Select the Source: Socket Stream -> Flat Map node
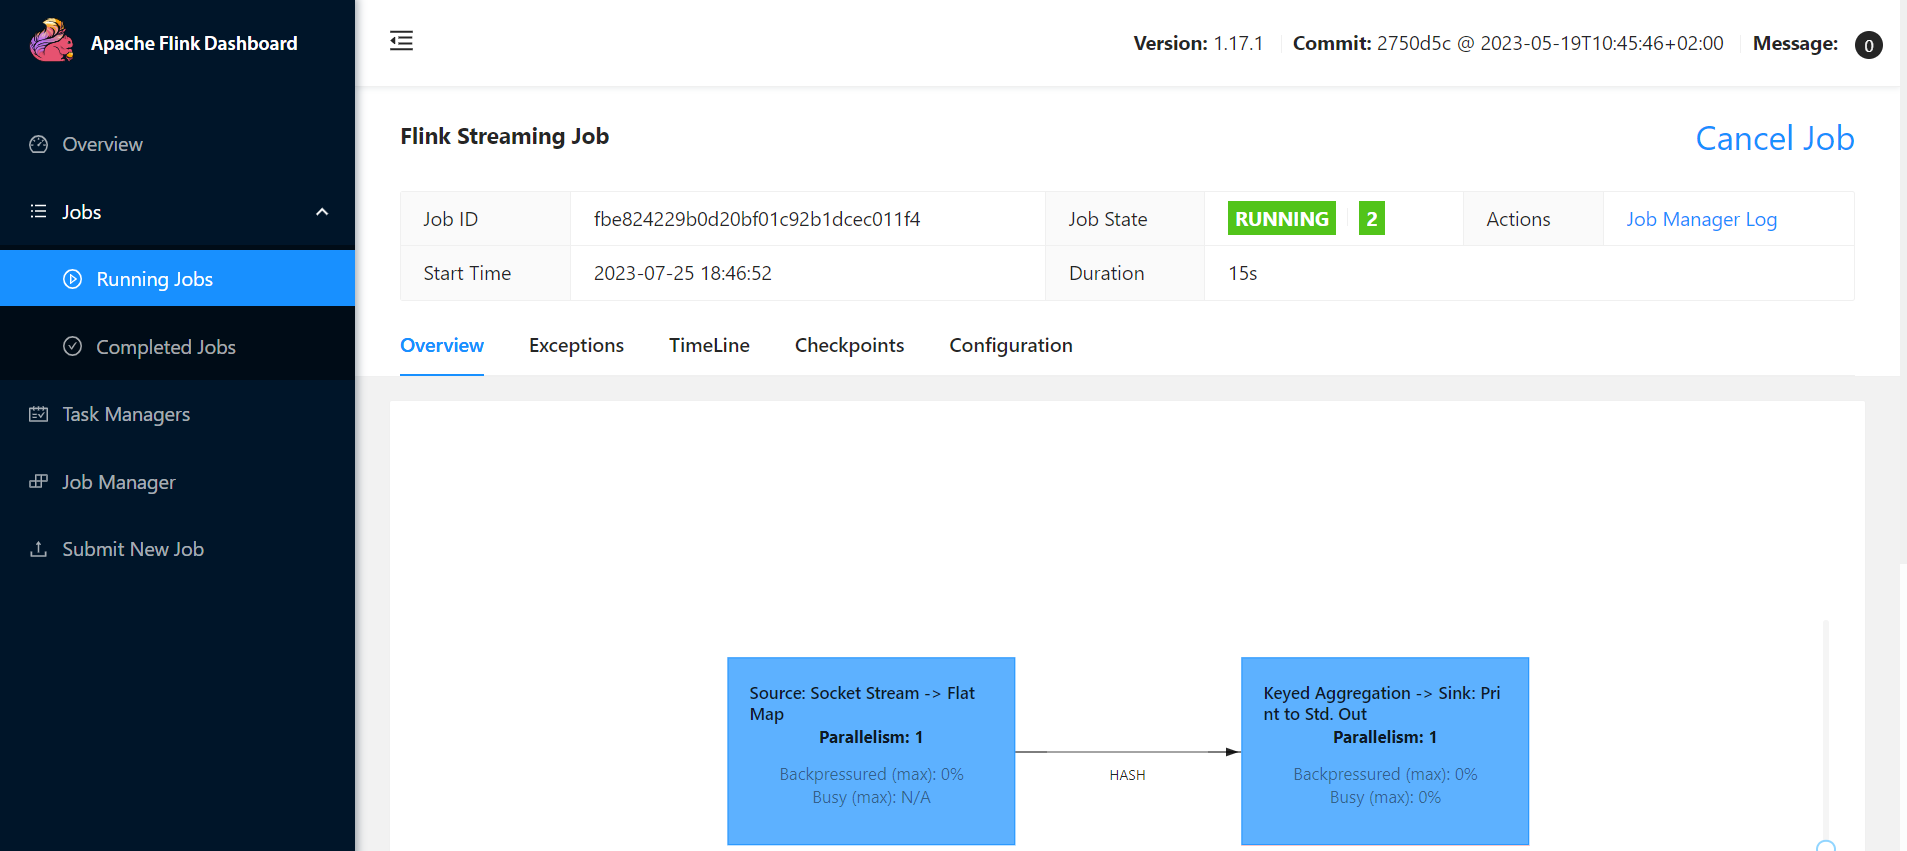Screen dimensions: 1907x851 [x=871, y=751]
